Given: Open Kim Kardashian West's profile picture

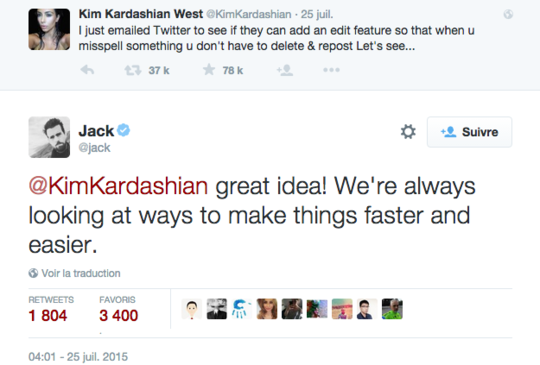Looking at the screenshot, I should click(x=49, y=29).
